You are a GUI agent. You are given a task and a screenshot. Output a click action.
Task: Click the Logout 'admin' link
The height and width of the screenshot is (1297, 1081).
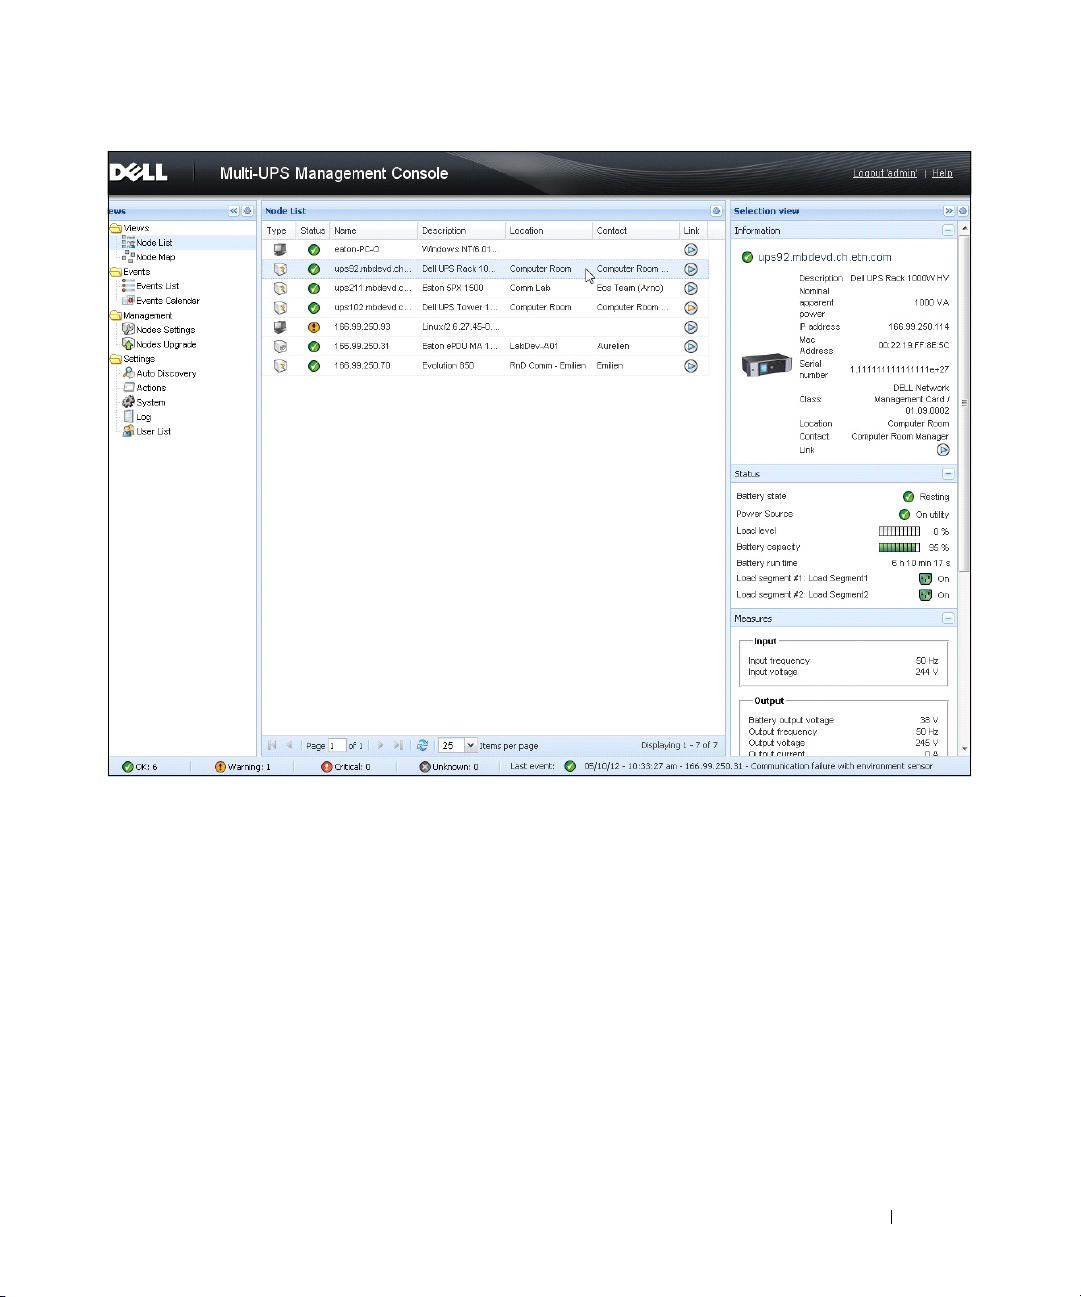(884, 173)
